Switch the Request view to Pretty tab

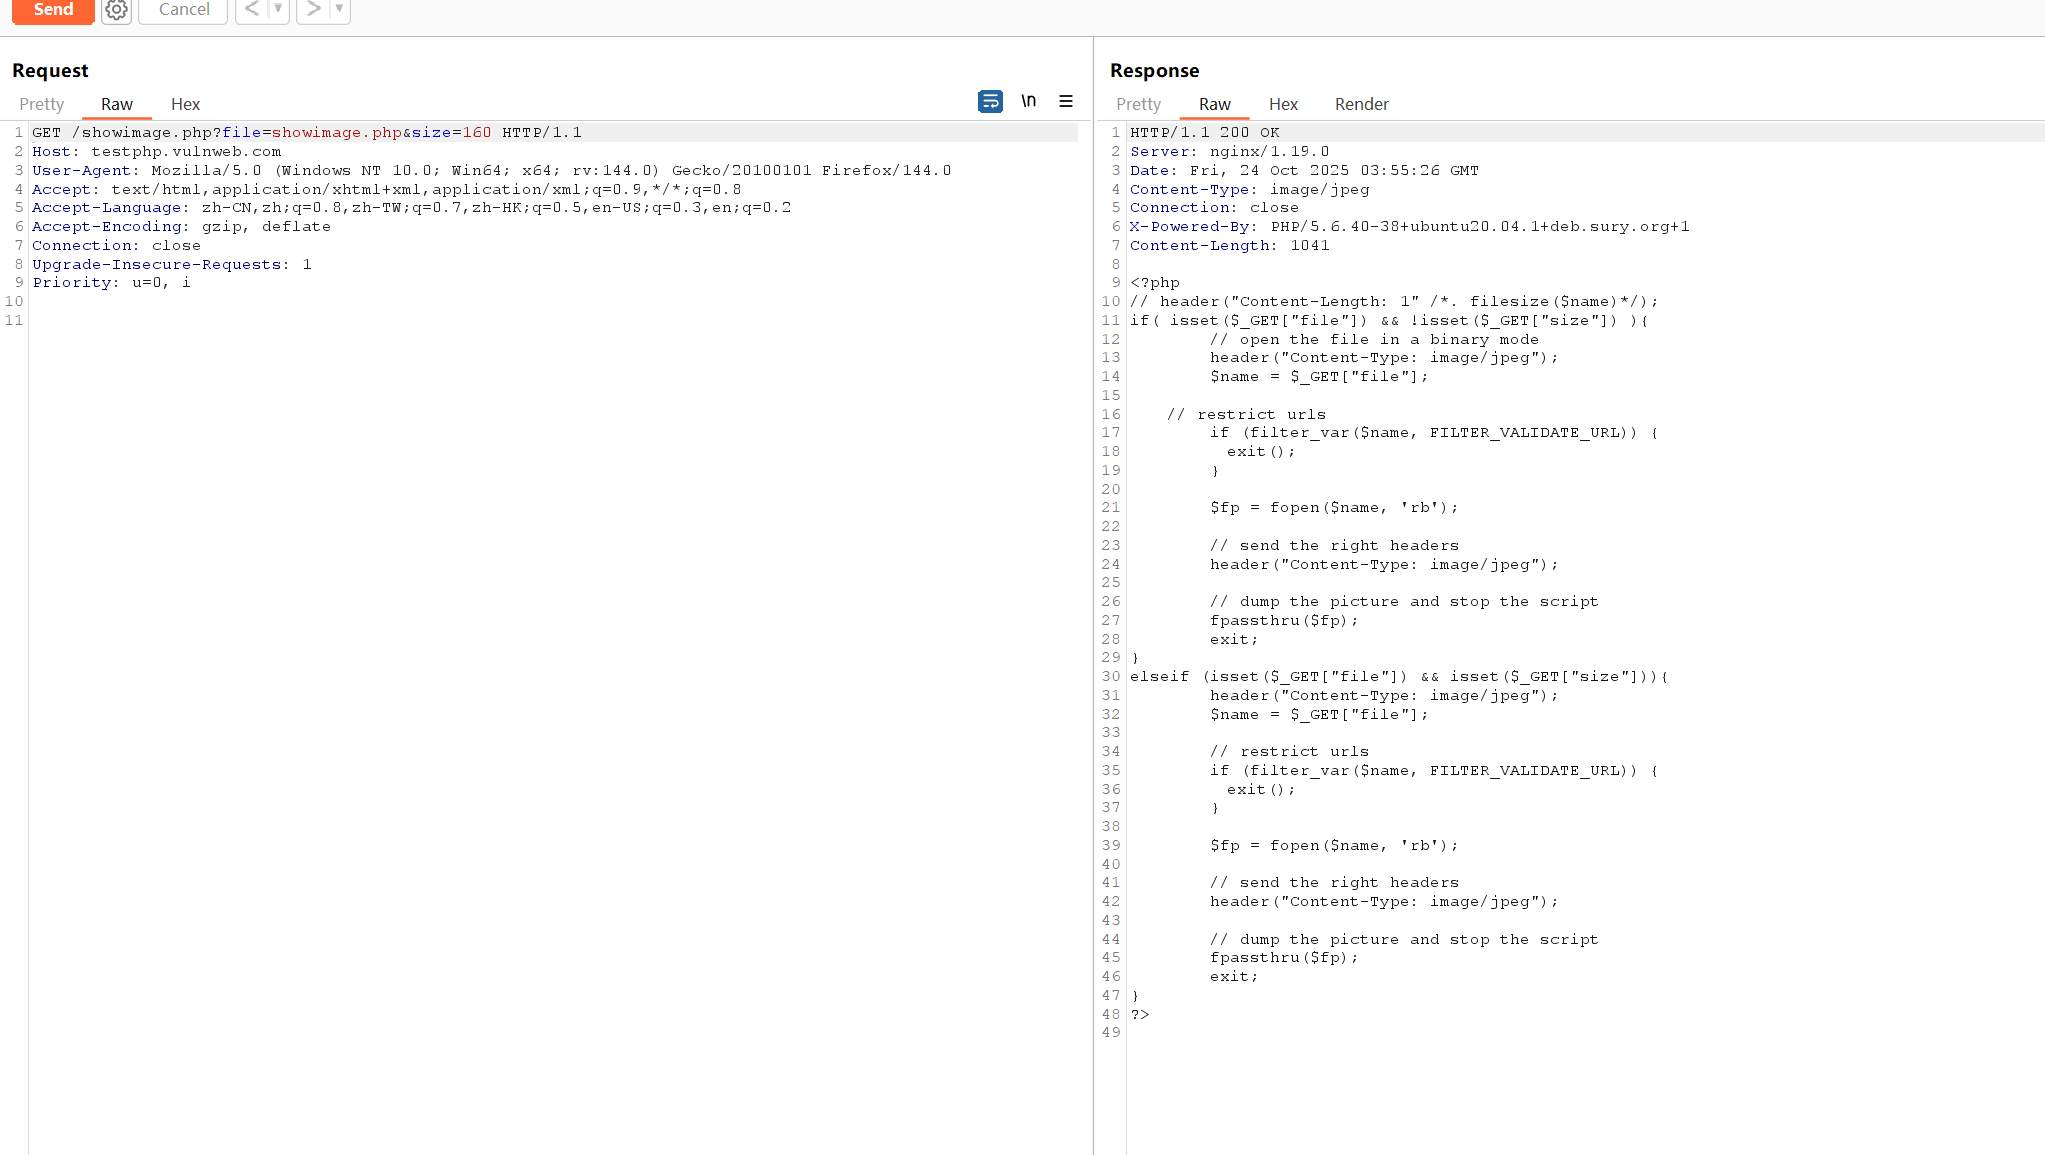tap(41, 104)
